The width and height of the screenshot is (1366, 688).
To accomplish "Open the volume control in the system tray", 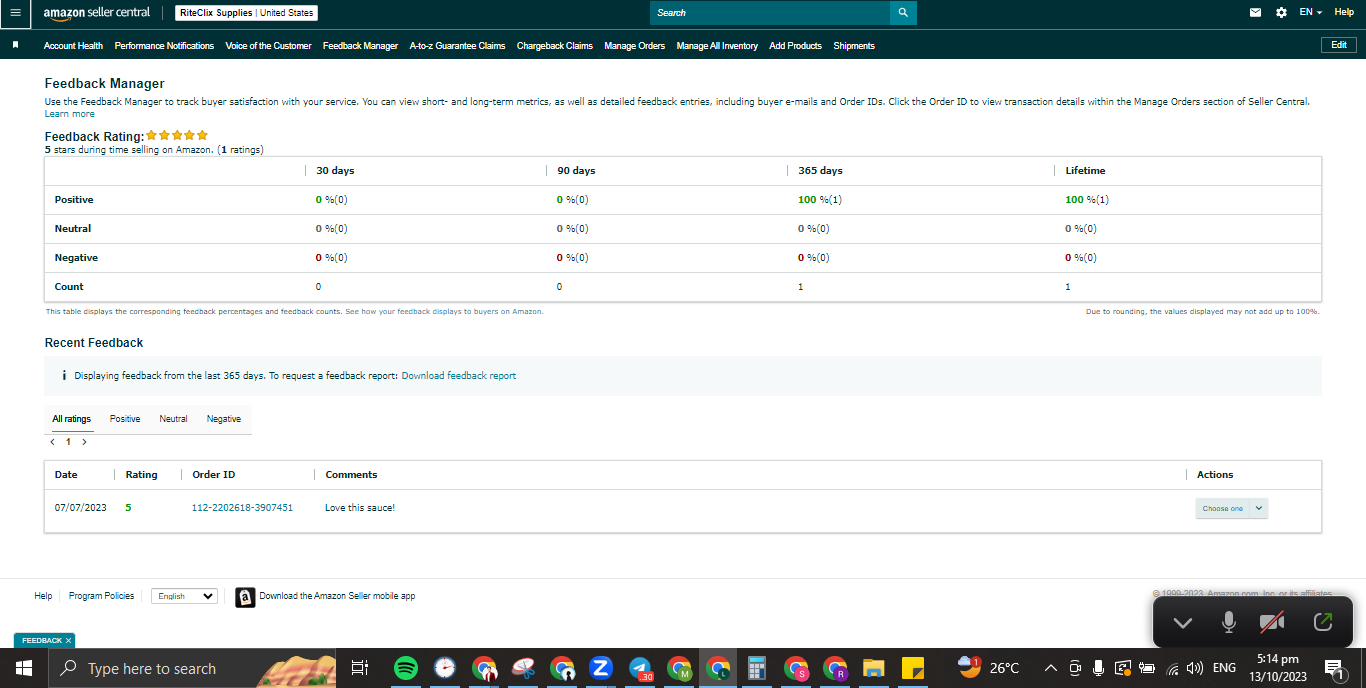I will (1195, 668).
